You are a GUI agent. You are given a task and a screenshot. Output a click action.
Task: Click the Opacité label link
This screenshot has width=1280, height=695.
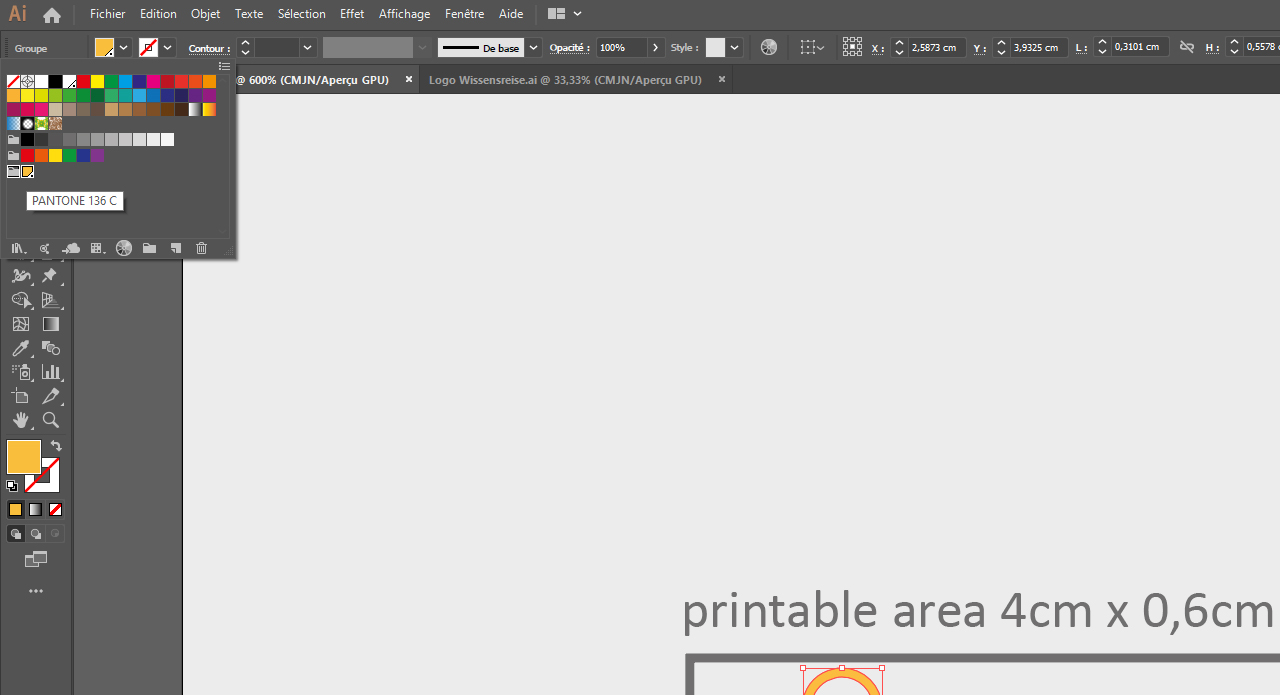[570, 48]
